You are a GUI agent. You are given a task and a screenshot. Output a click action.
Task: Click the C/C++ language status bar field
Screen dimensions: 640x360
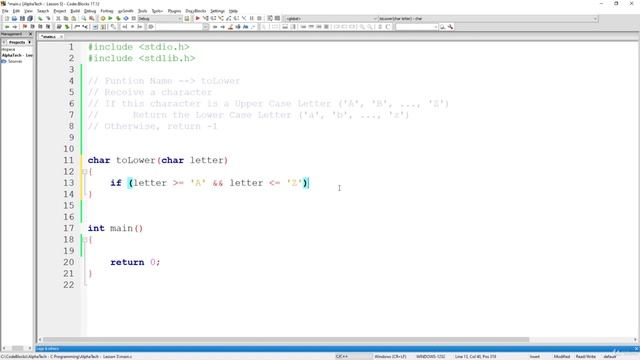click(342, 356)
